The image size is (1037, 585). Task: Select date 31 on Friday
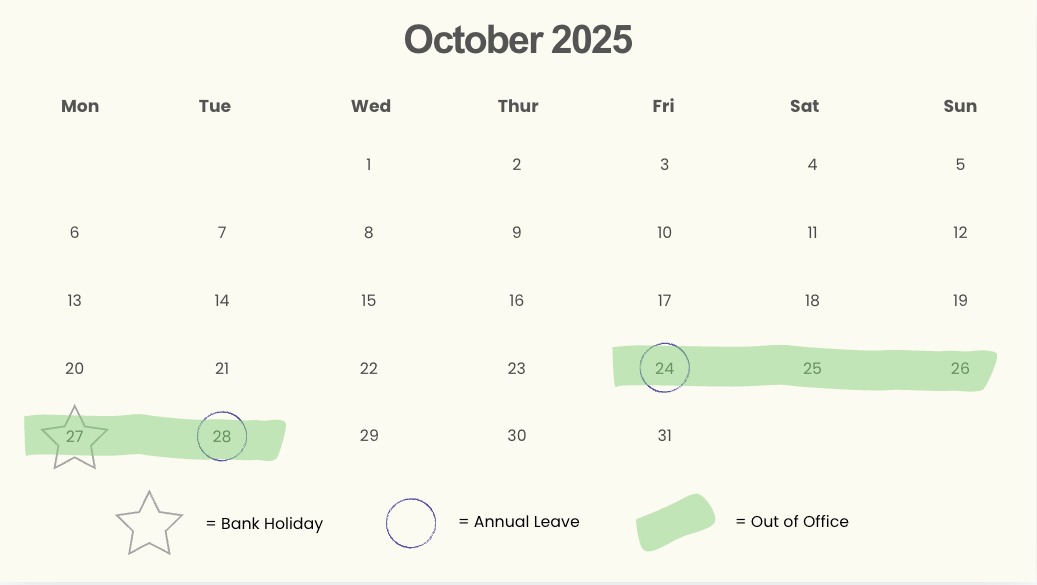click(665, 435)
